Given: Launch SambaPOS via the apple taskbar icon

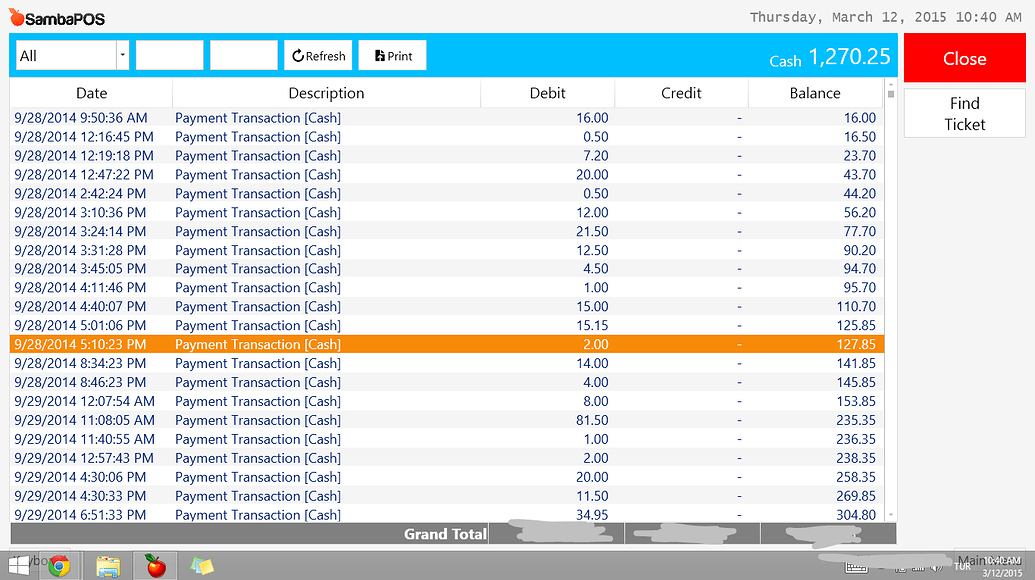Looking at the screenshot, I should pos(155,566).
